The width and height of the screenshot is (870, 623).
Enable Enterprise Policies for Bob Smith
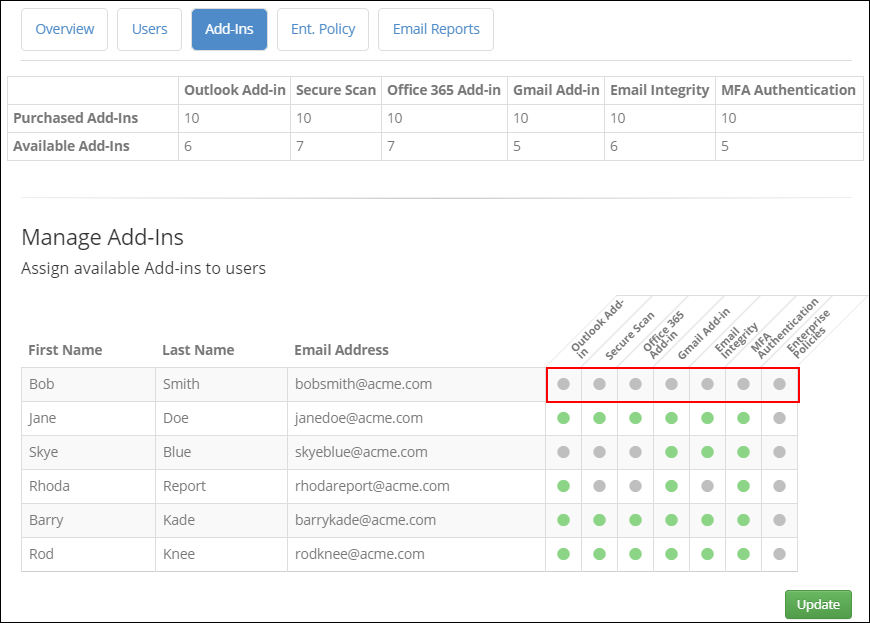point(780,384)
